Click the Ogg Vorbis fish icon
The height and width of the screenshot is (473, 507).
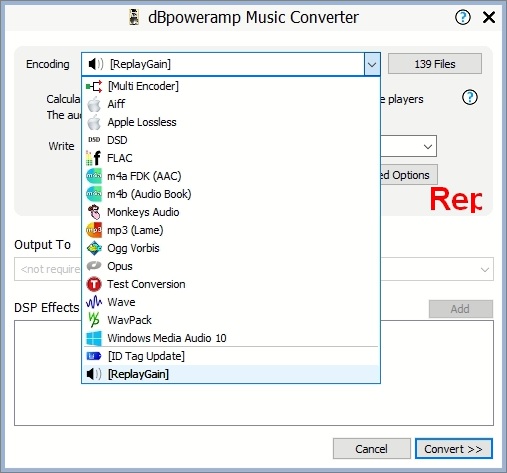94,248
